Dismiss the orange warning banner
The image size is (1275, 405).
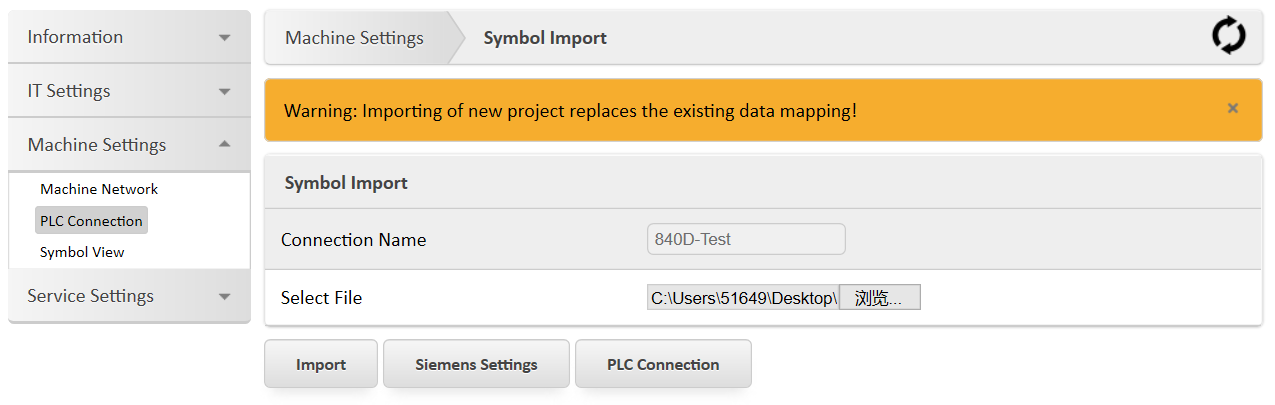coord(1232,109)
